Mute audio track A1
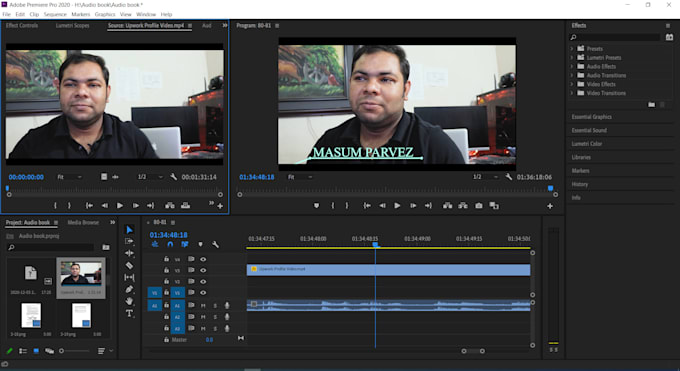Viewport: 680px width, 371px height. coord(203,305)
